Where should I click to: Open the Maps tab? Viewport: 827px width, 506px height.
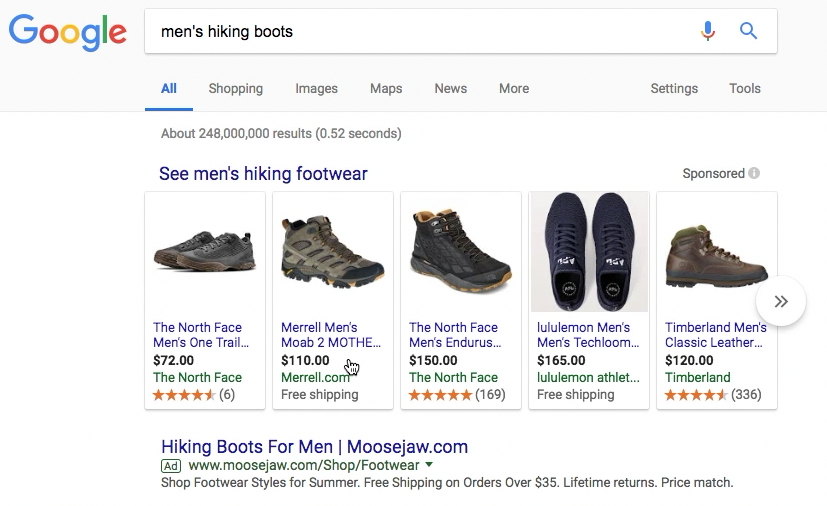coord(386,89)
